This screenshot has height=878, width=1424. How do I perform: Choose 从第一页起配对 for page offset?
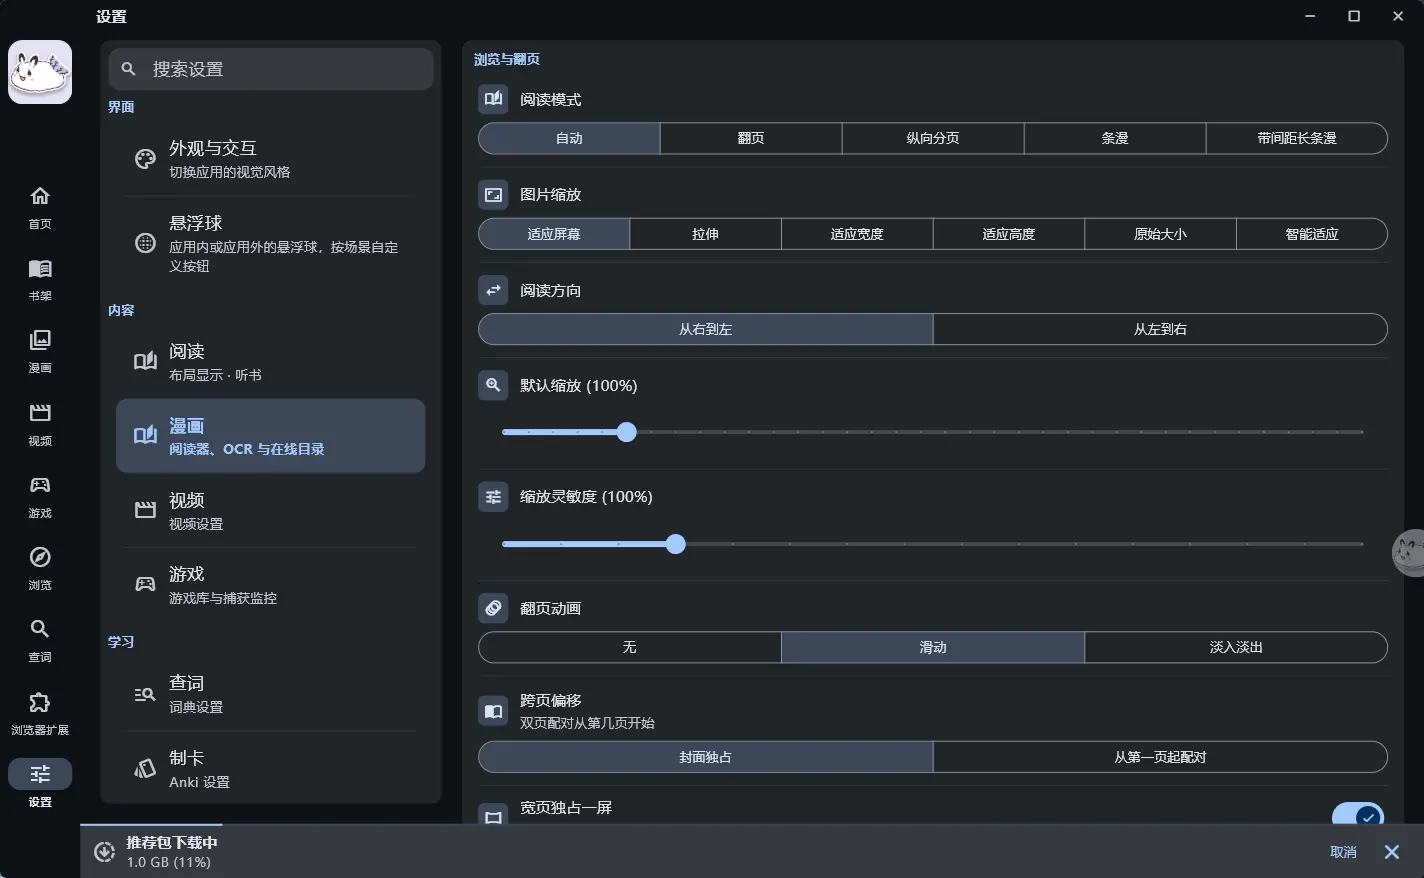pos(1160,757)
